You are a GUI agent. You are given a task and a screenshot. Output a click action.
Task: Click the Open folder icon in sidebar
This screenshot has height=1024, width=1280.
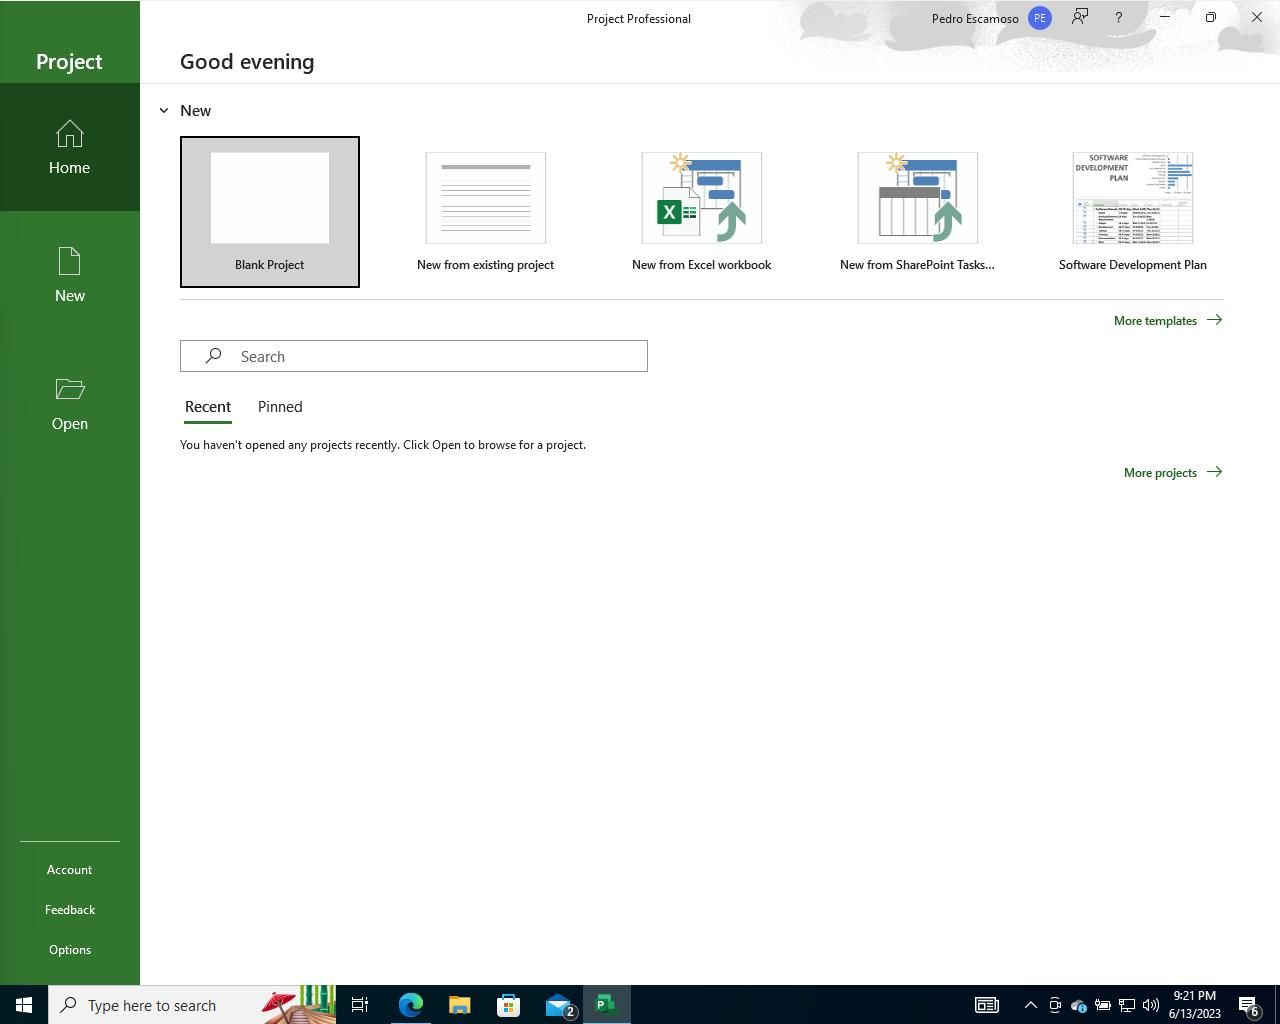coord(69,390)
